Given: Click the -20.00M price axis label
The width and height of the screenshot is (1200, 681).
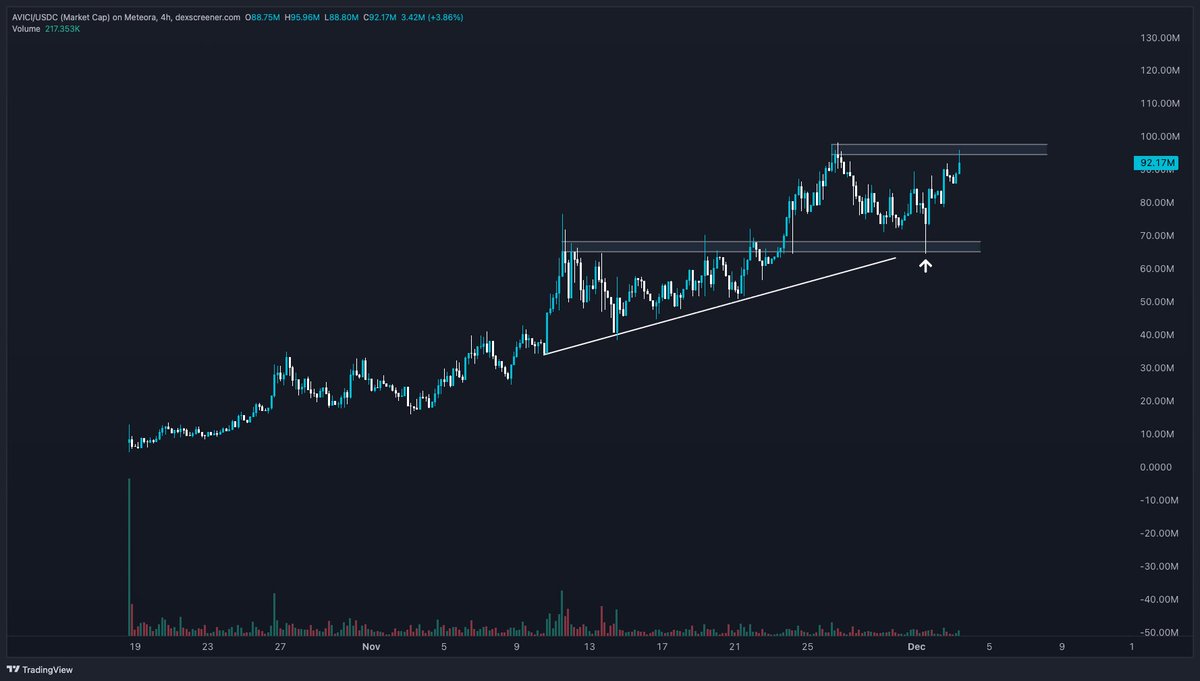Looking at the screenshot, I should pyautogui.click(x=1160, y=534).
